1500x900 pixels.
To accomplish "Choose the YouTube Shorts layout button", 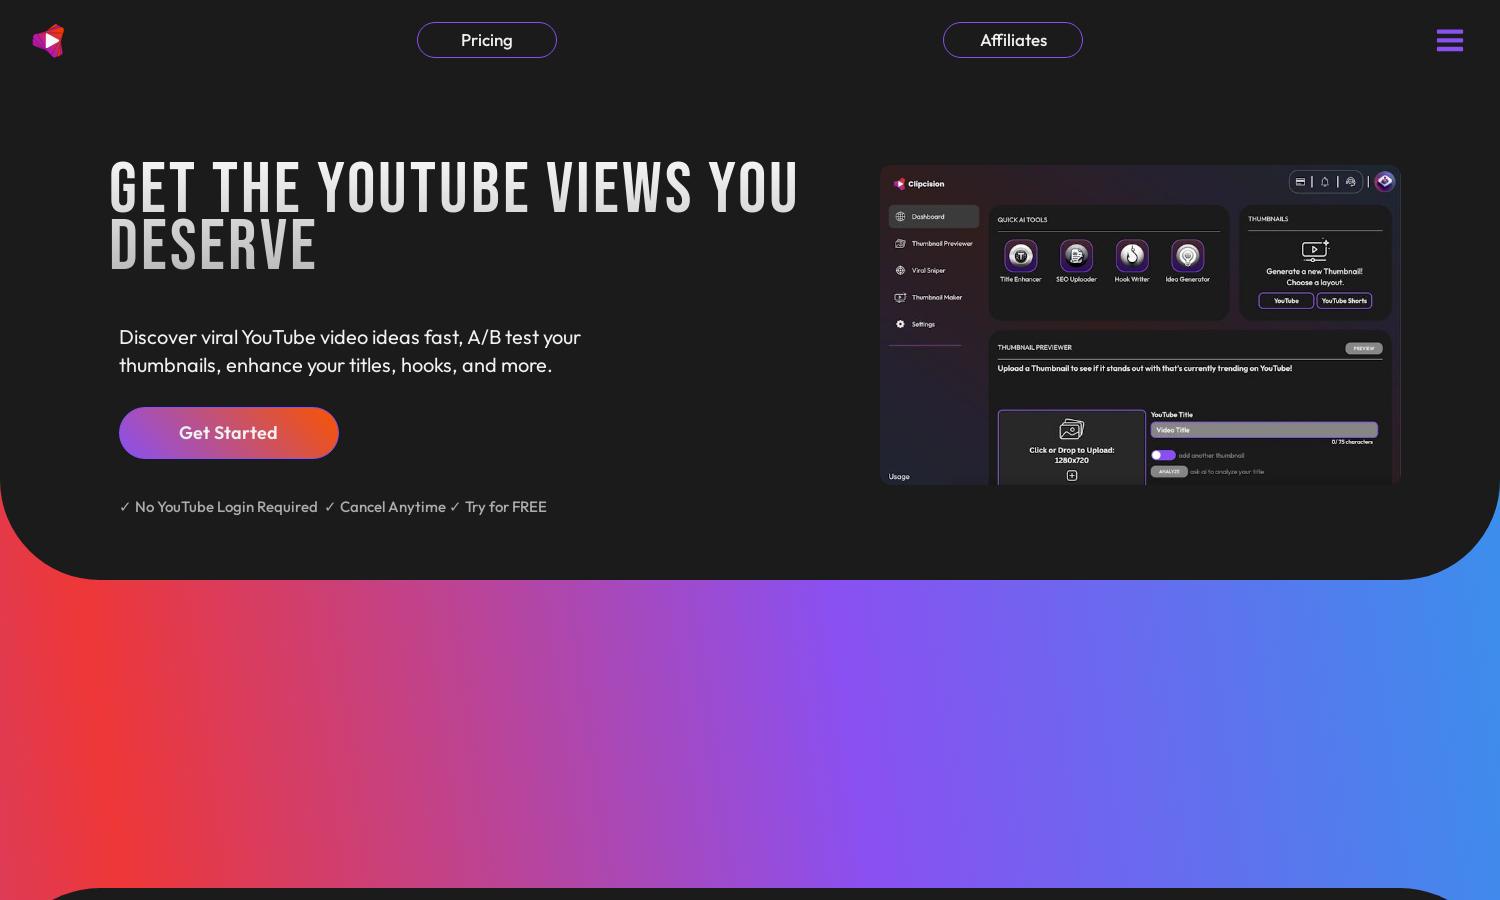I will tap(1344, 301).
